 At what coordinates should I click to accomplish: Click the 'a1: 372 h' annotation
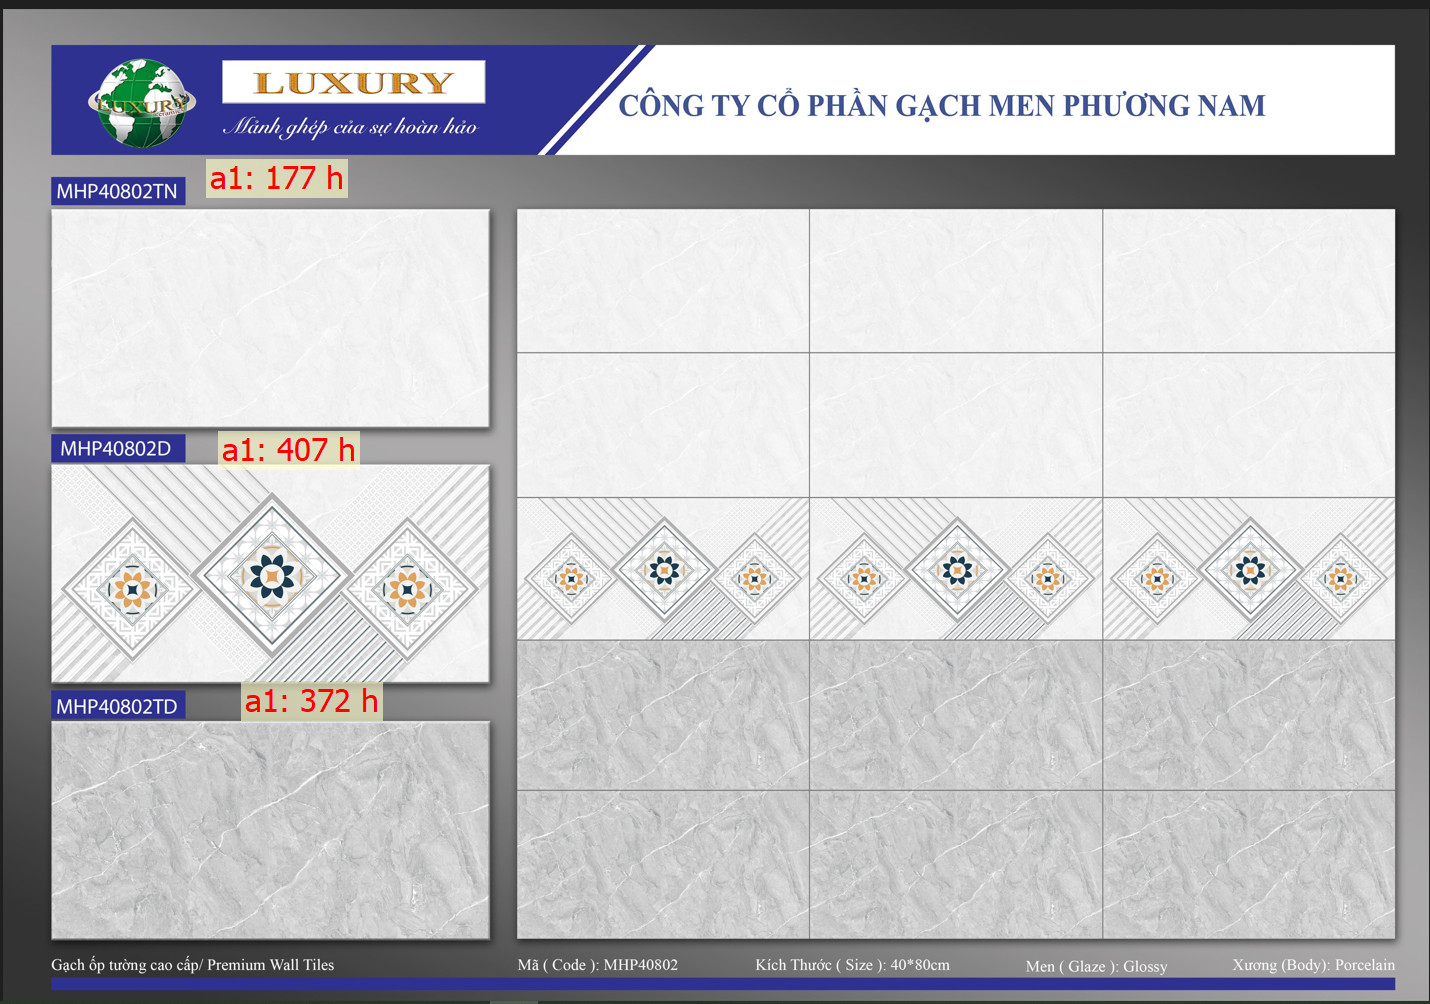coord(312,701)
